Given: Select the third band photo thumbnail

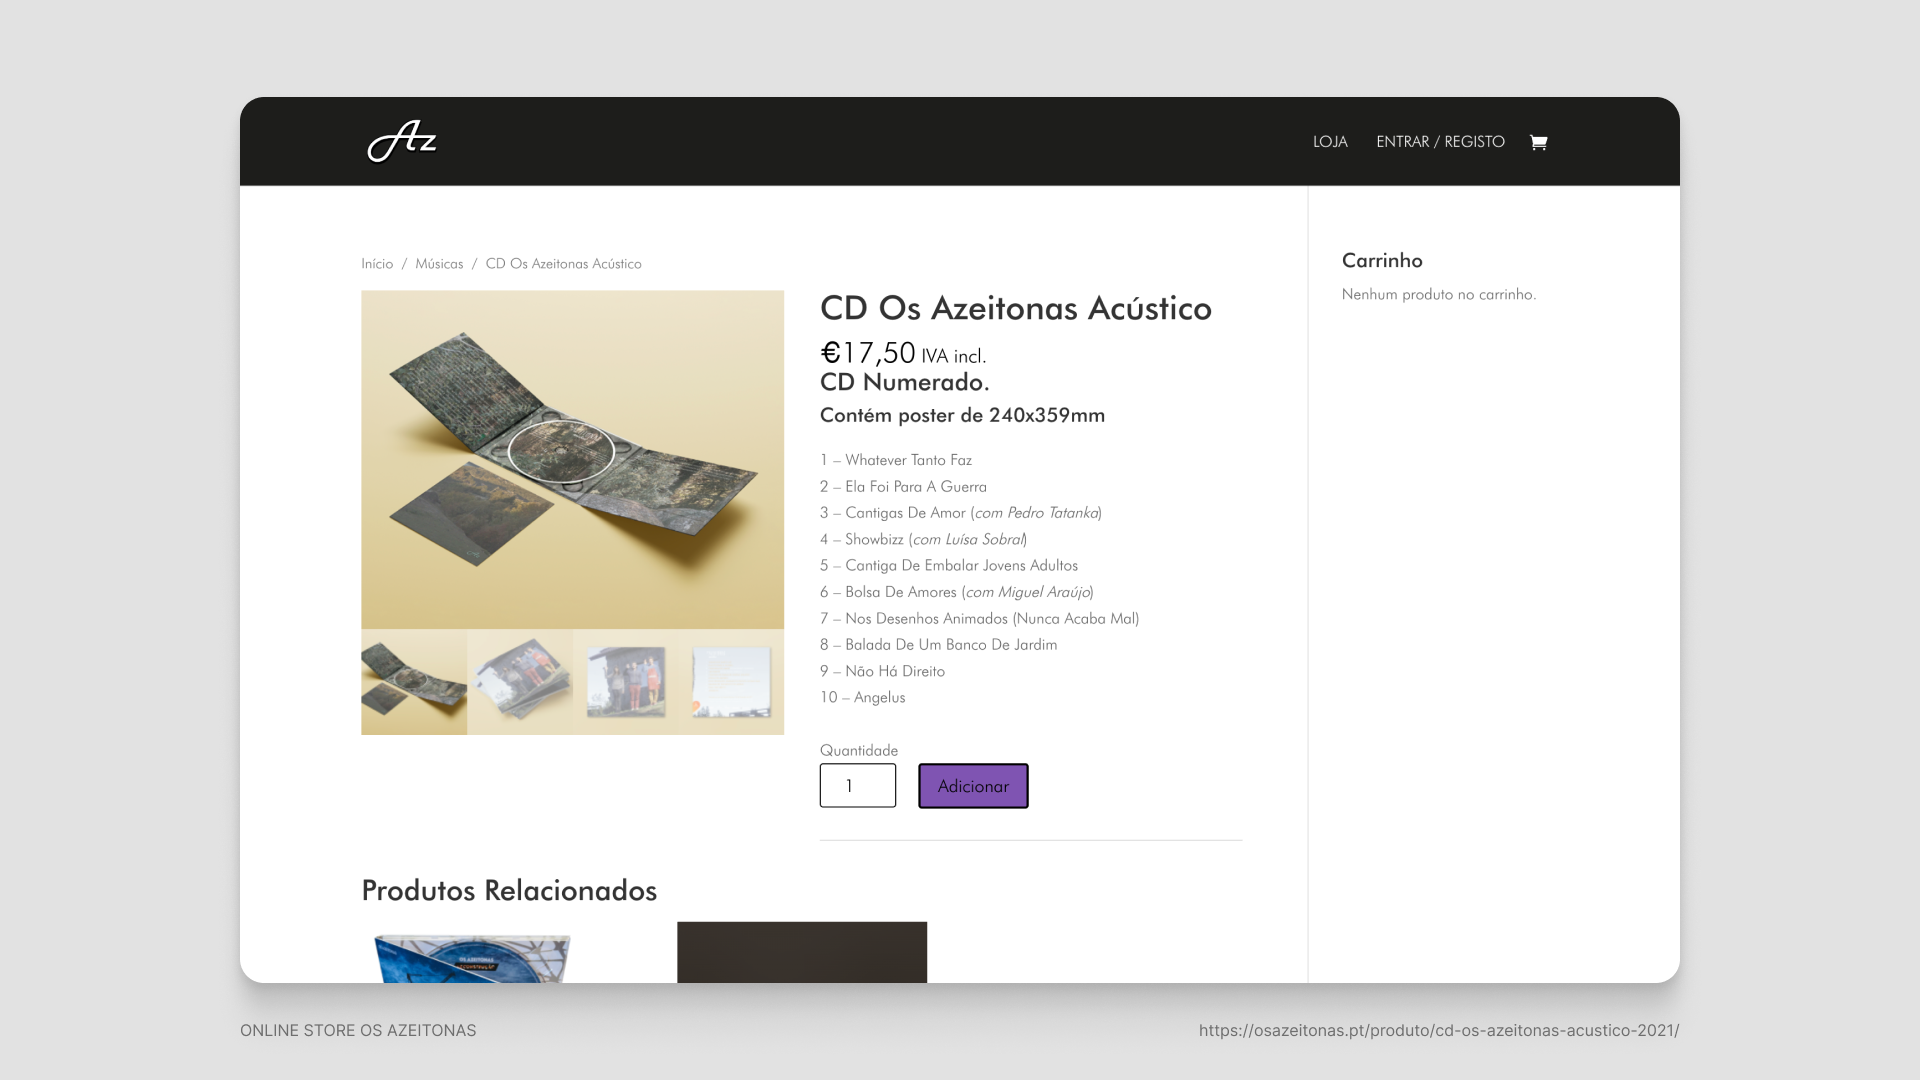Looking at the screenshot, I should pos(626,682).
